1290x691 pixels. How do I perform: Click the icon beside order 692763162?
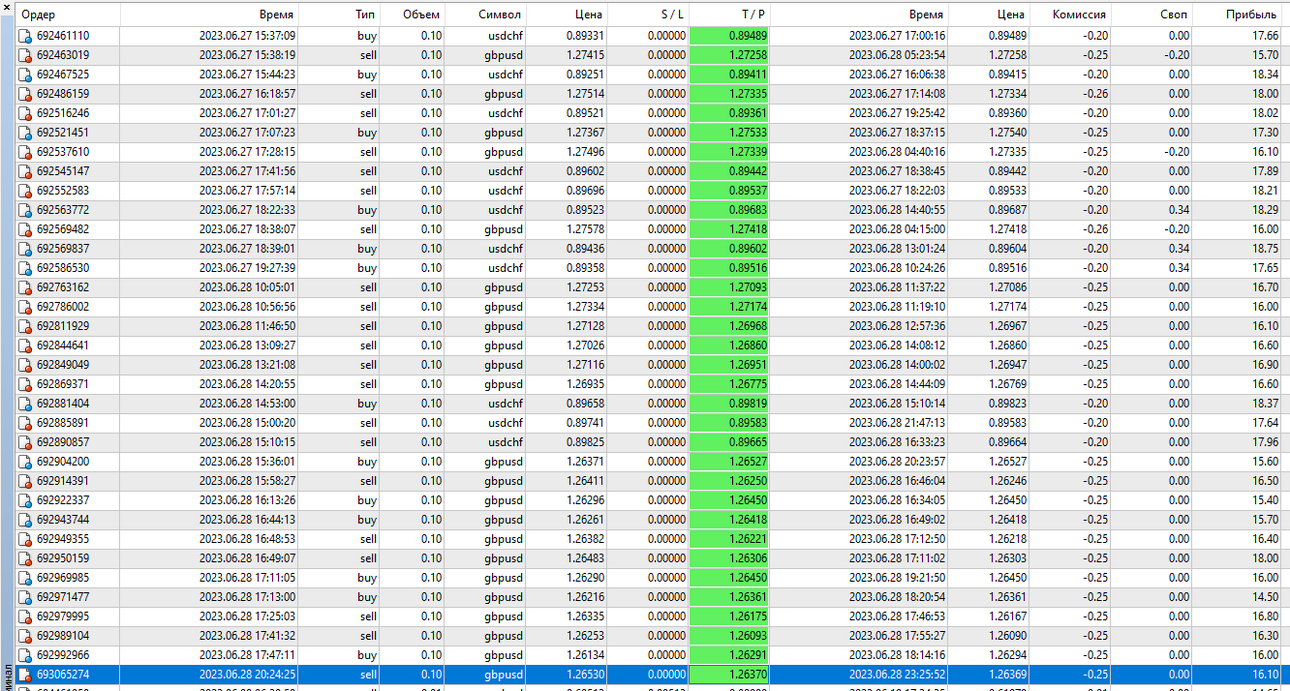click(x=25, y=287)
